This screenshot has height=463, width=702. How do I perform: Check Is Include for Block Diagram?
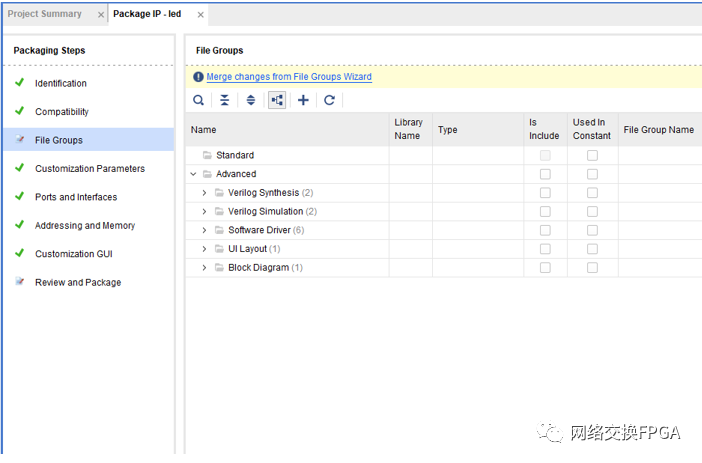(x=545, y=268)
